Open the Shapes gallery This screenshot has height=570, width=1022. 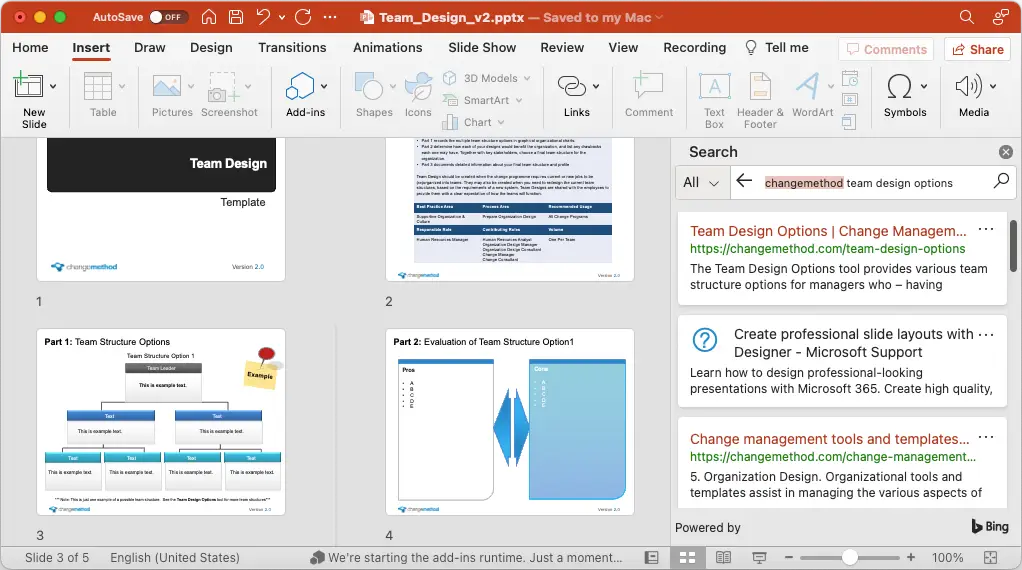[x=374, y=95]
